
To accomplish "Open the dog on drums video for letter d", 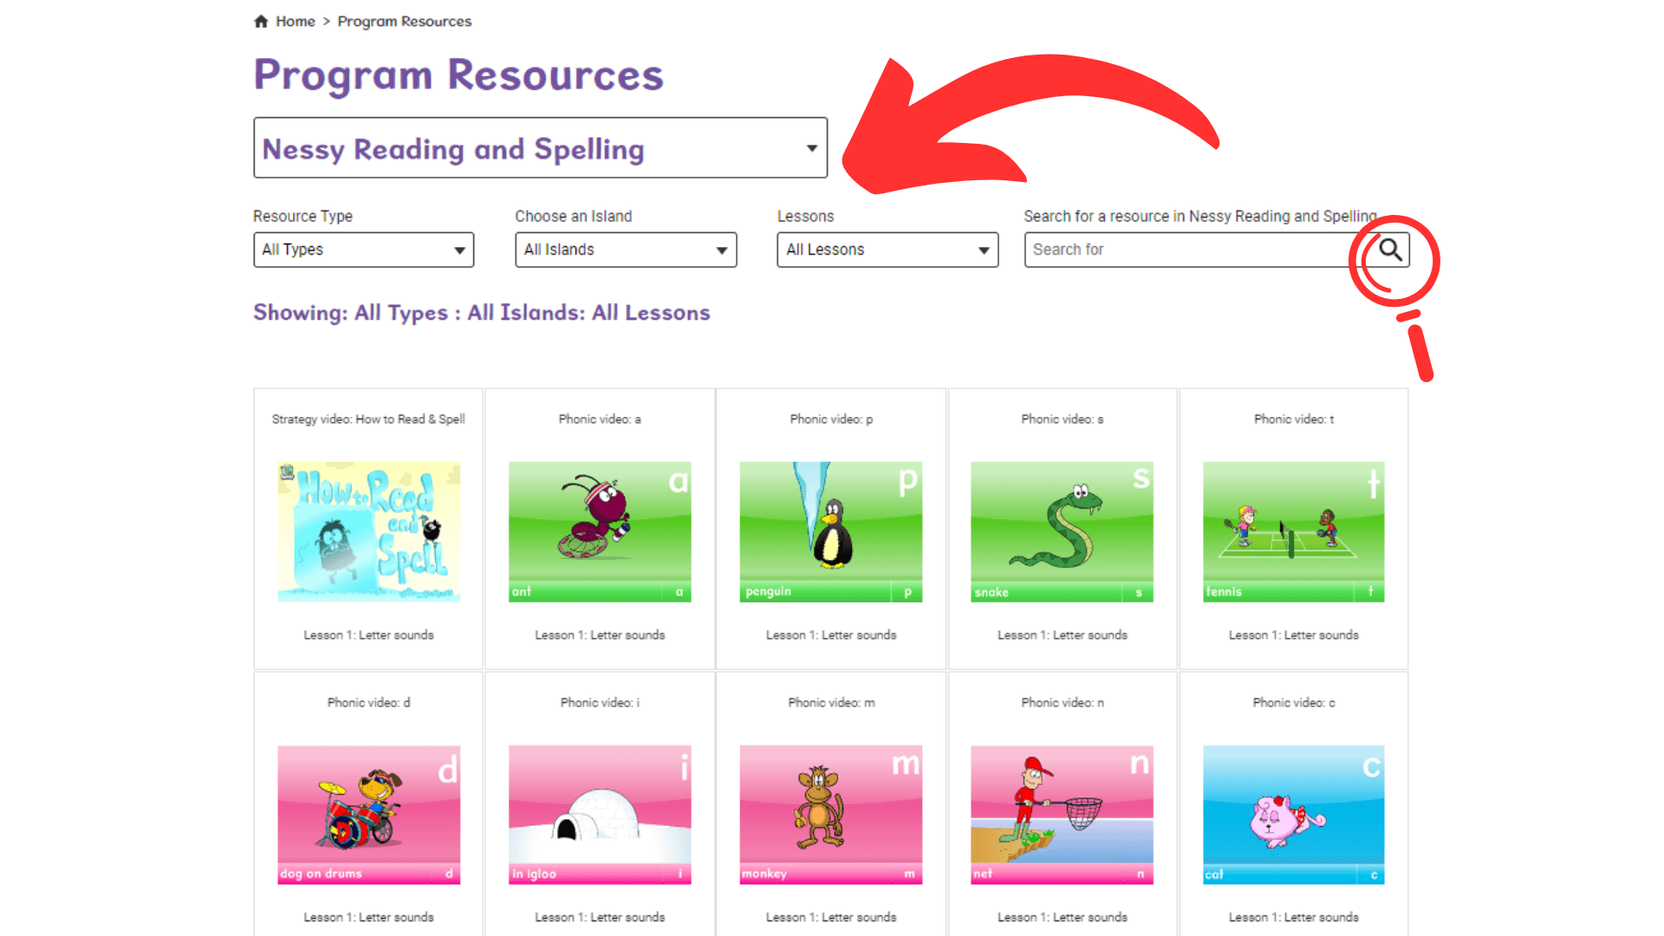I will 368,814.
